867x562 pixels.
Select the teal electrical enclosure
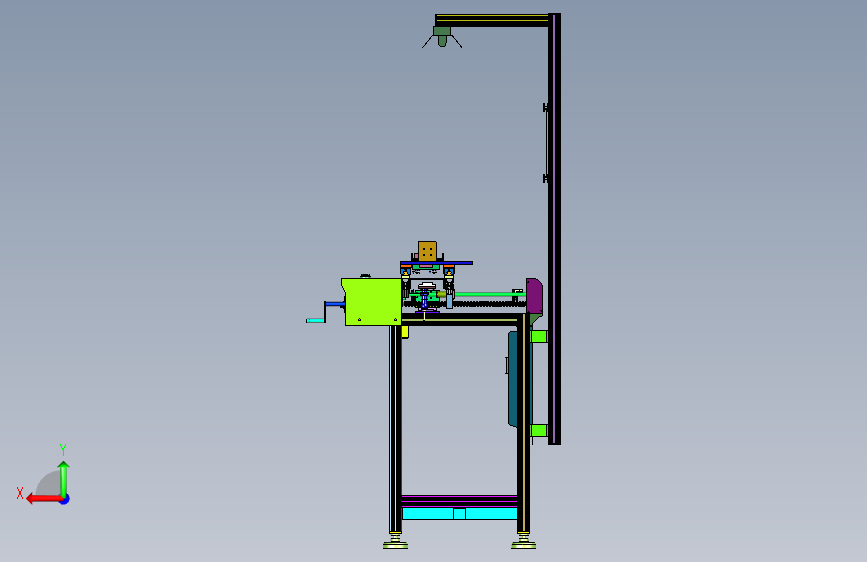click(x=514, y=379)
